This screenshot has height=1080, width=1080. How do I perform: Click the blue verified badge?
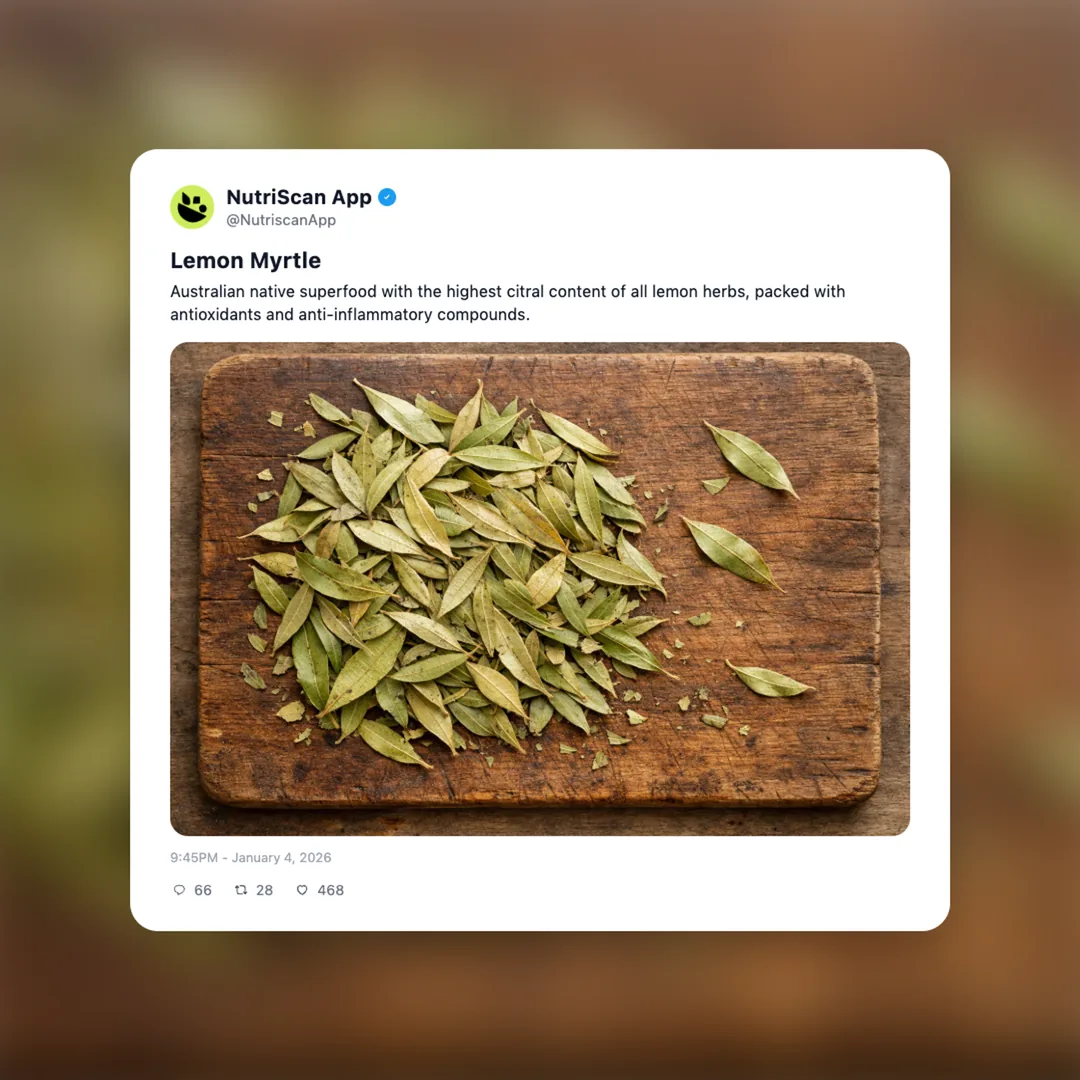click(387, 197)
